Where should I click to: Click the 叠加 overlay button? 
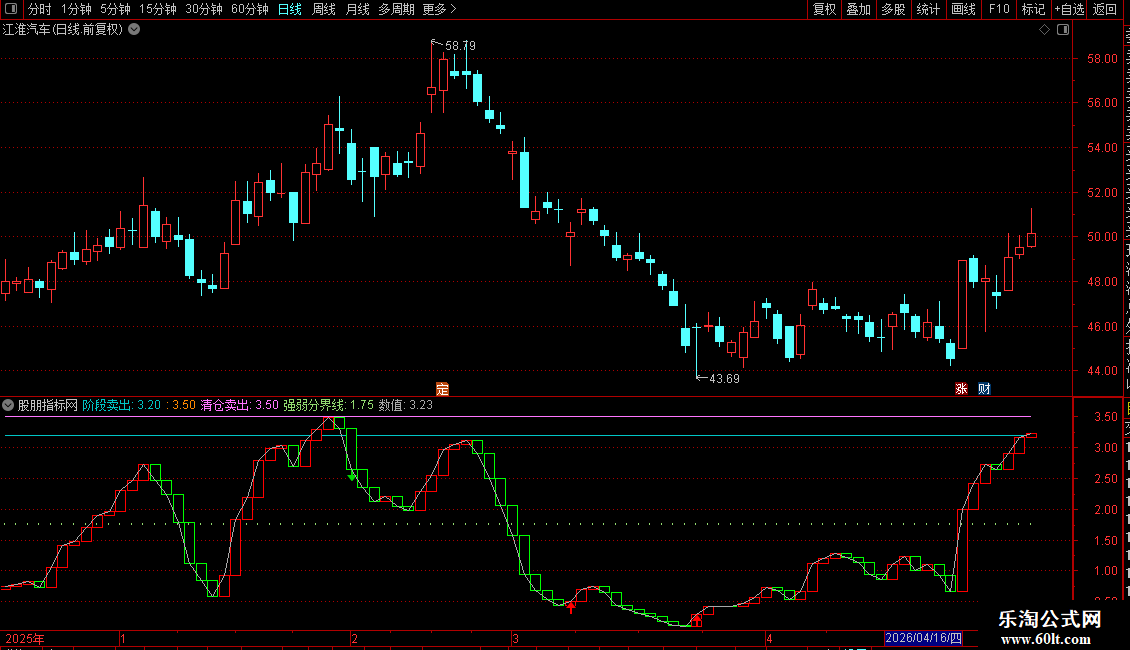[858, 9]
